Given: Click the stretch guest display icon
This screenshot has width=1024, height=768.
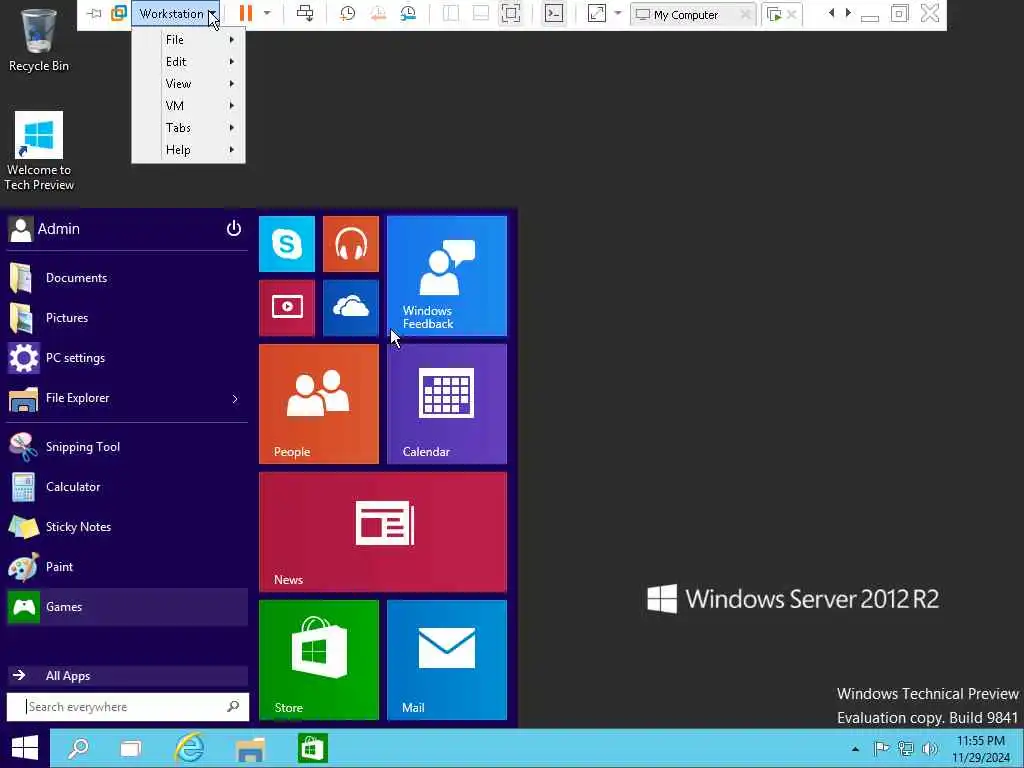Looking at the screenshot, I should point(597,14).
